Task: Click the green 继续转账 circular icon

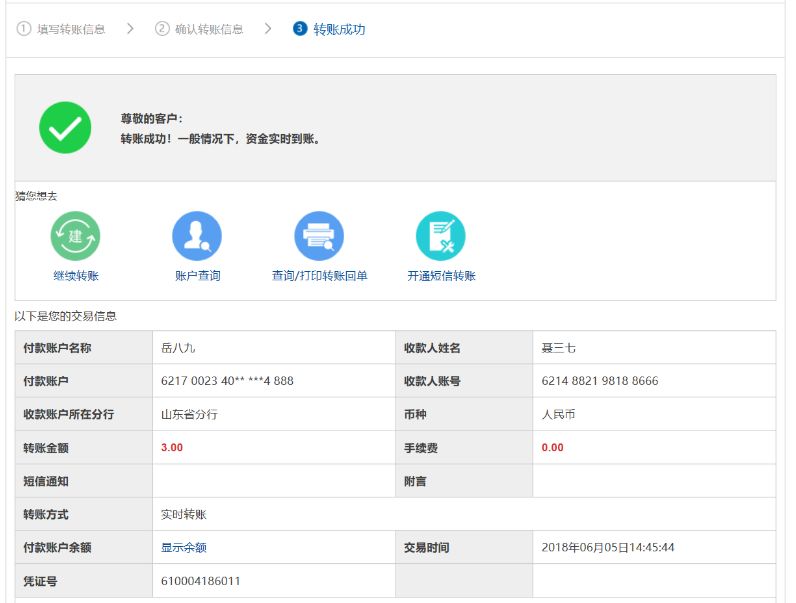Action: [76, 236]
